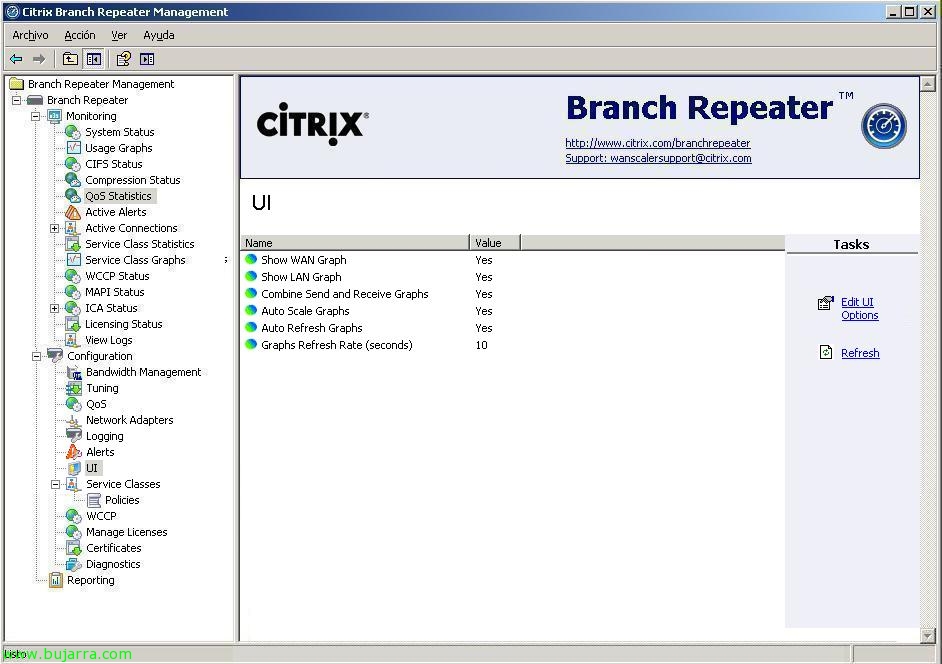
Task: Select the Show LAN Graph row
Action: point(512,277)
